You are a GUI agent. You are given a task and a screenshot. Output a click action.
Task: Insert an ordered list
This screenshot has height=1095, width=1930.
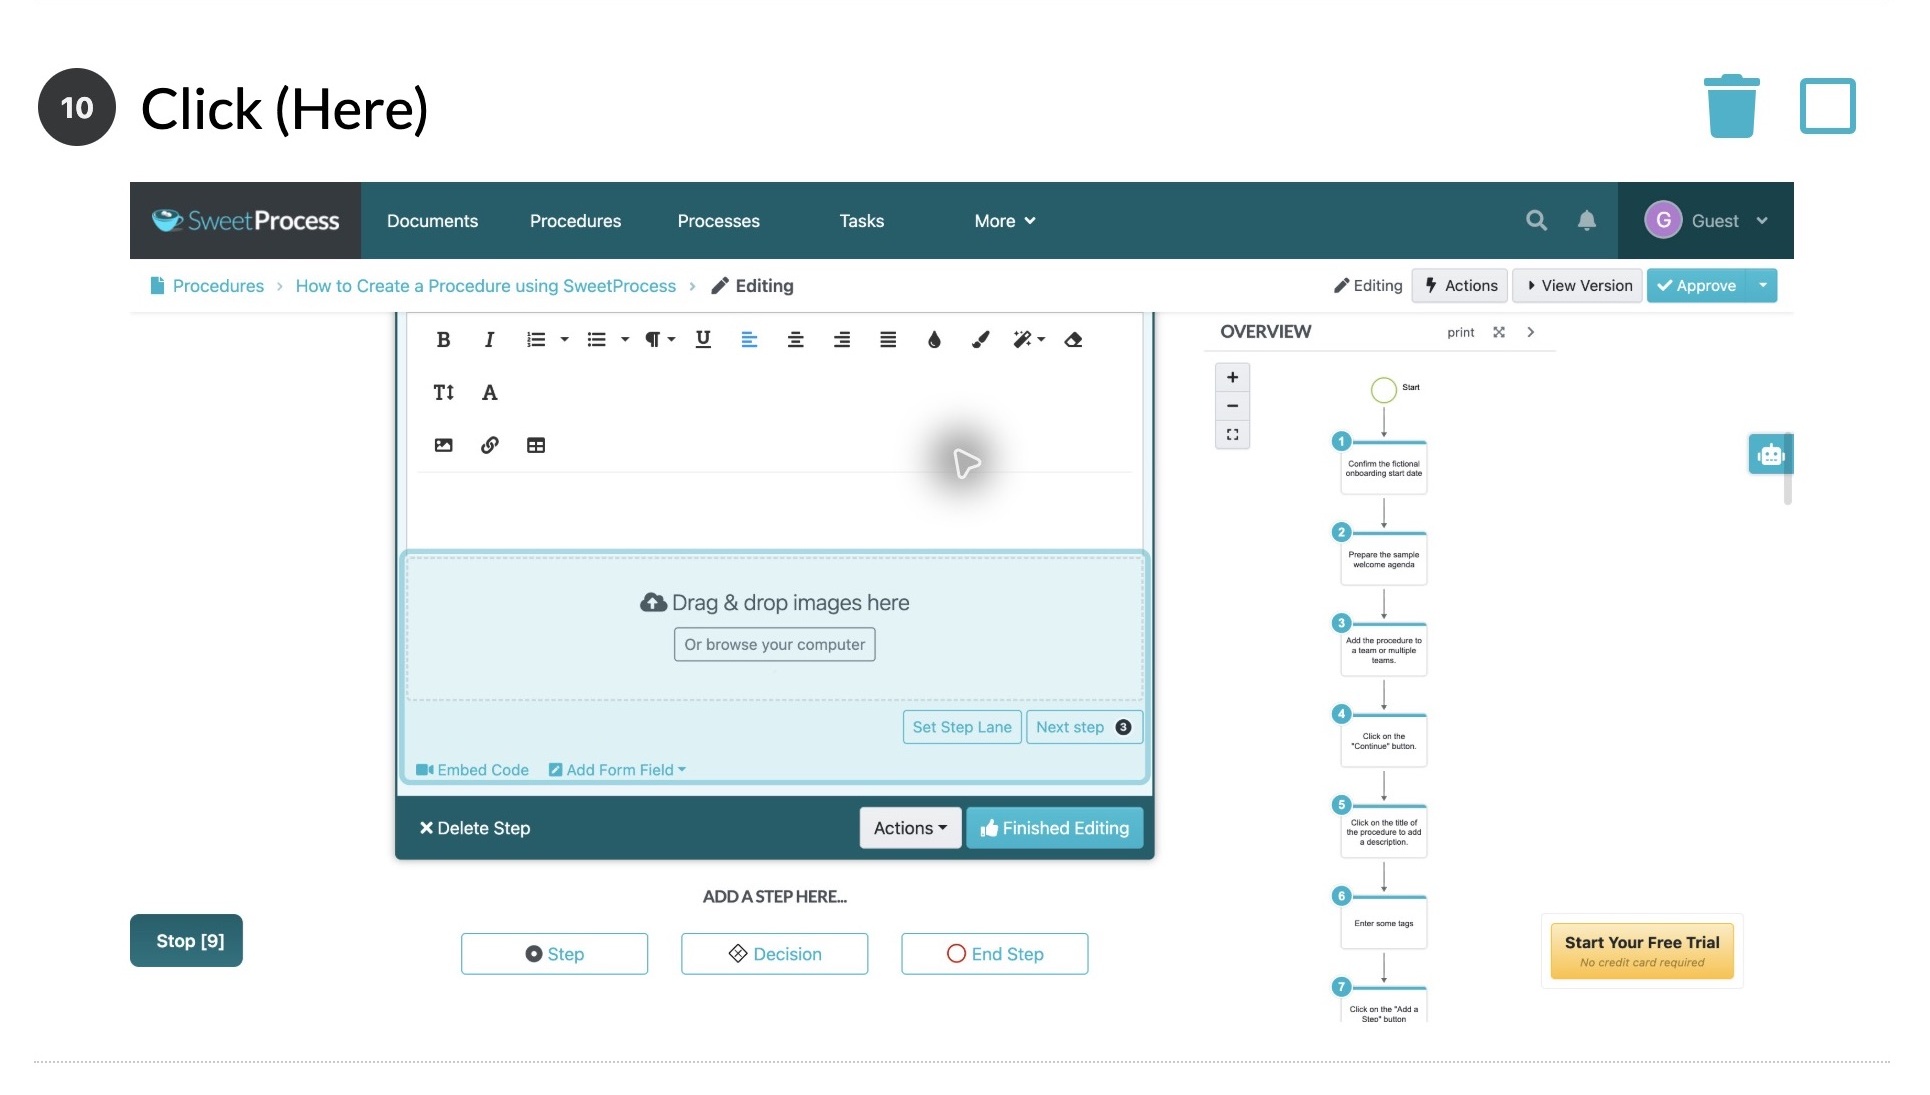click(x=536, y=340)
